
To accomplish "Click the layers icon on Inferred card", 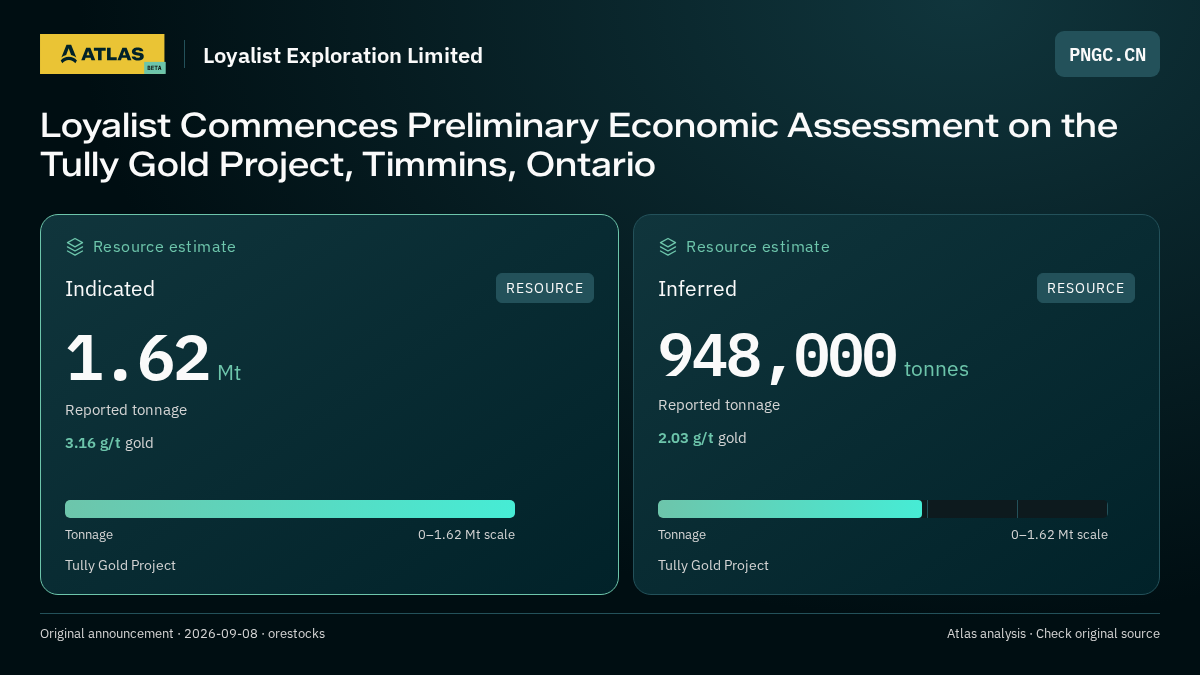I will tap(668, 247).
